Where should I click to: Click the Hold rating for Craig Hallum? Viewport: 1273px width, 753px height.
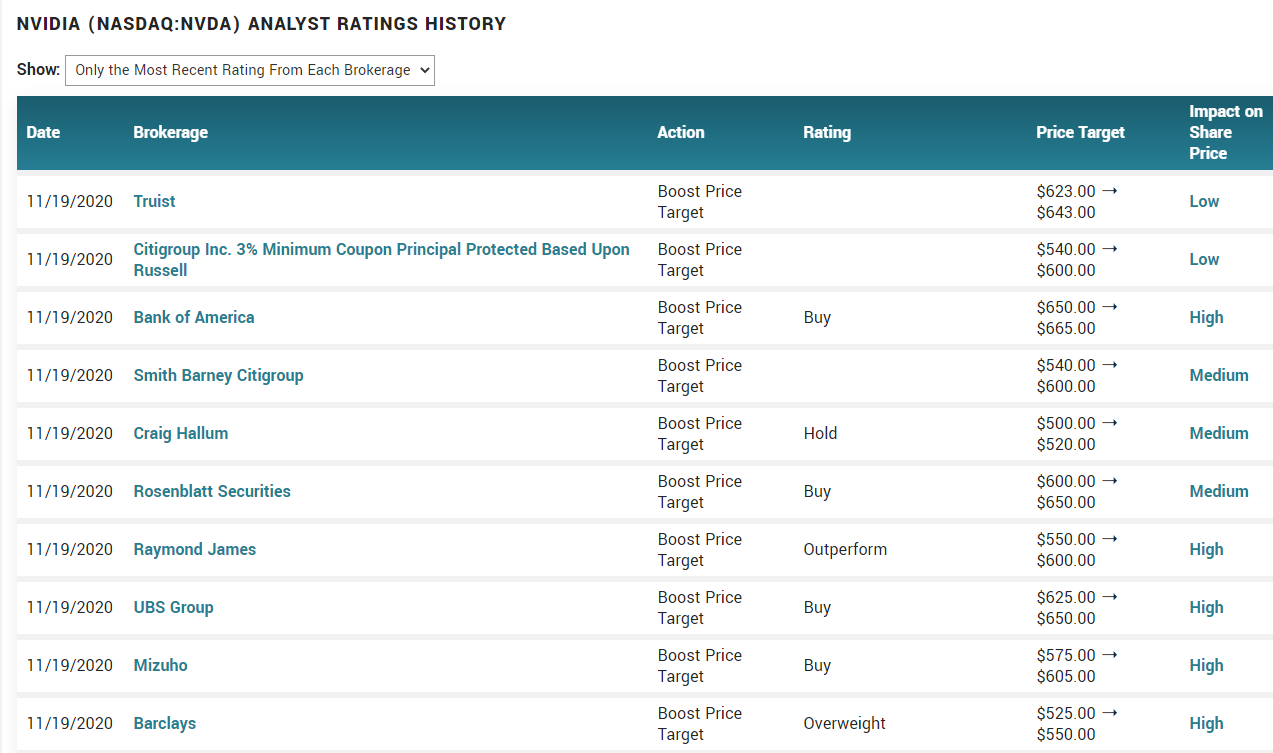[x=820, y=433]
